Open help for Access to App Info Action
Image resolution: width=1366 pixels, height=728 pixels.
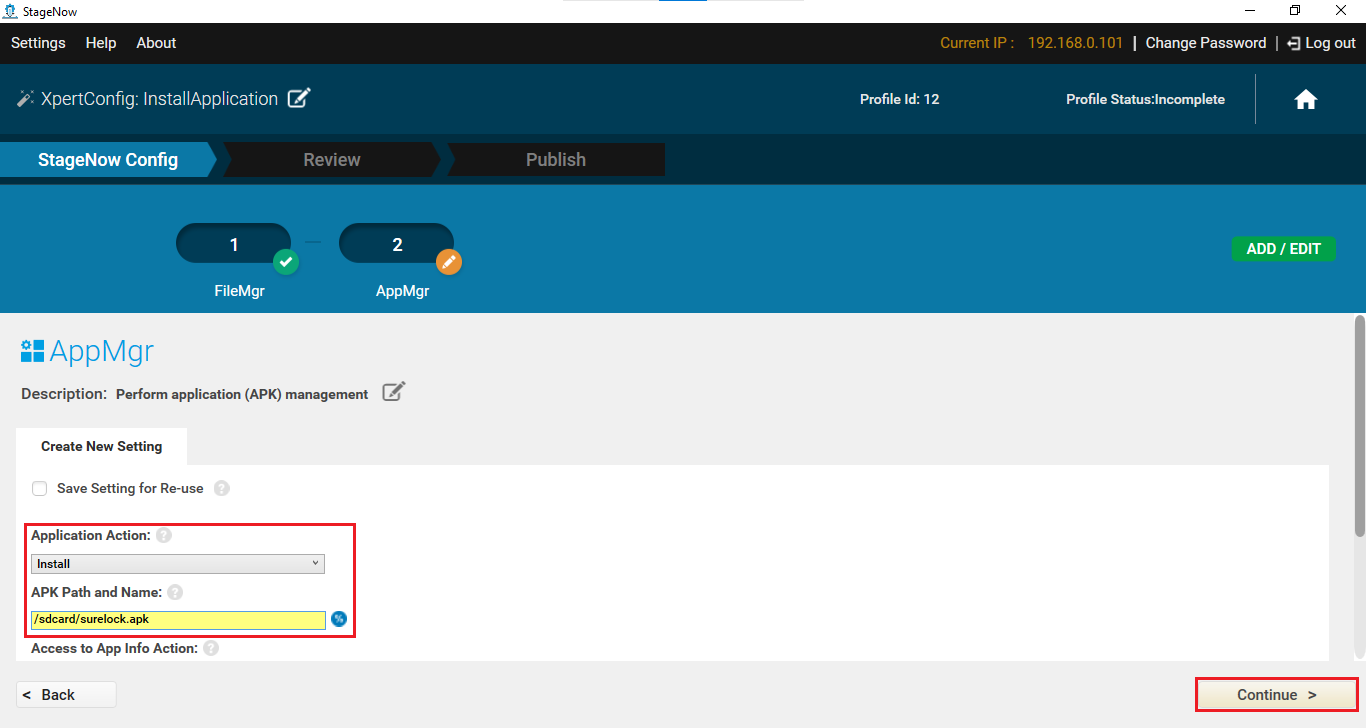(x=211, y=648)
